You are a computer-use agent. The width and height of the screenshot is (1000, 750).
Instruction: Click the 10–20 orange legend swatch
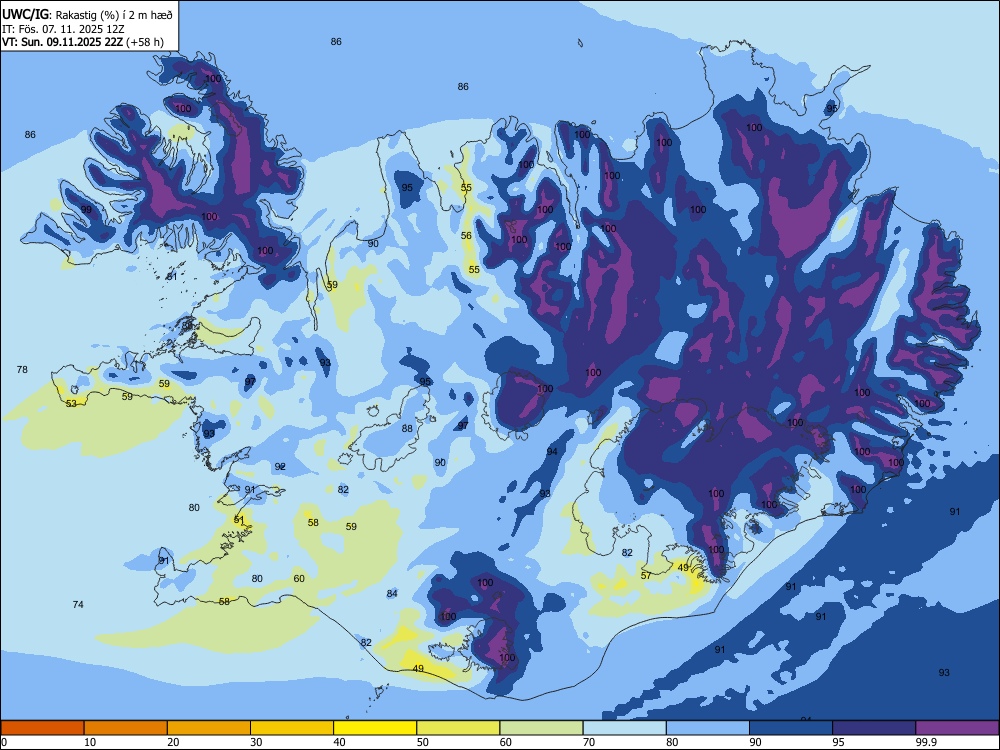[x=126, y=728]
